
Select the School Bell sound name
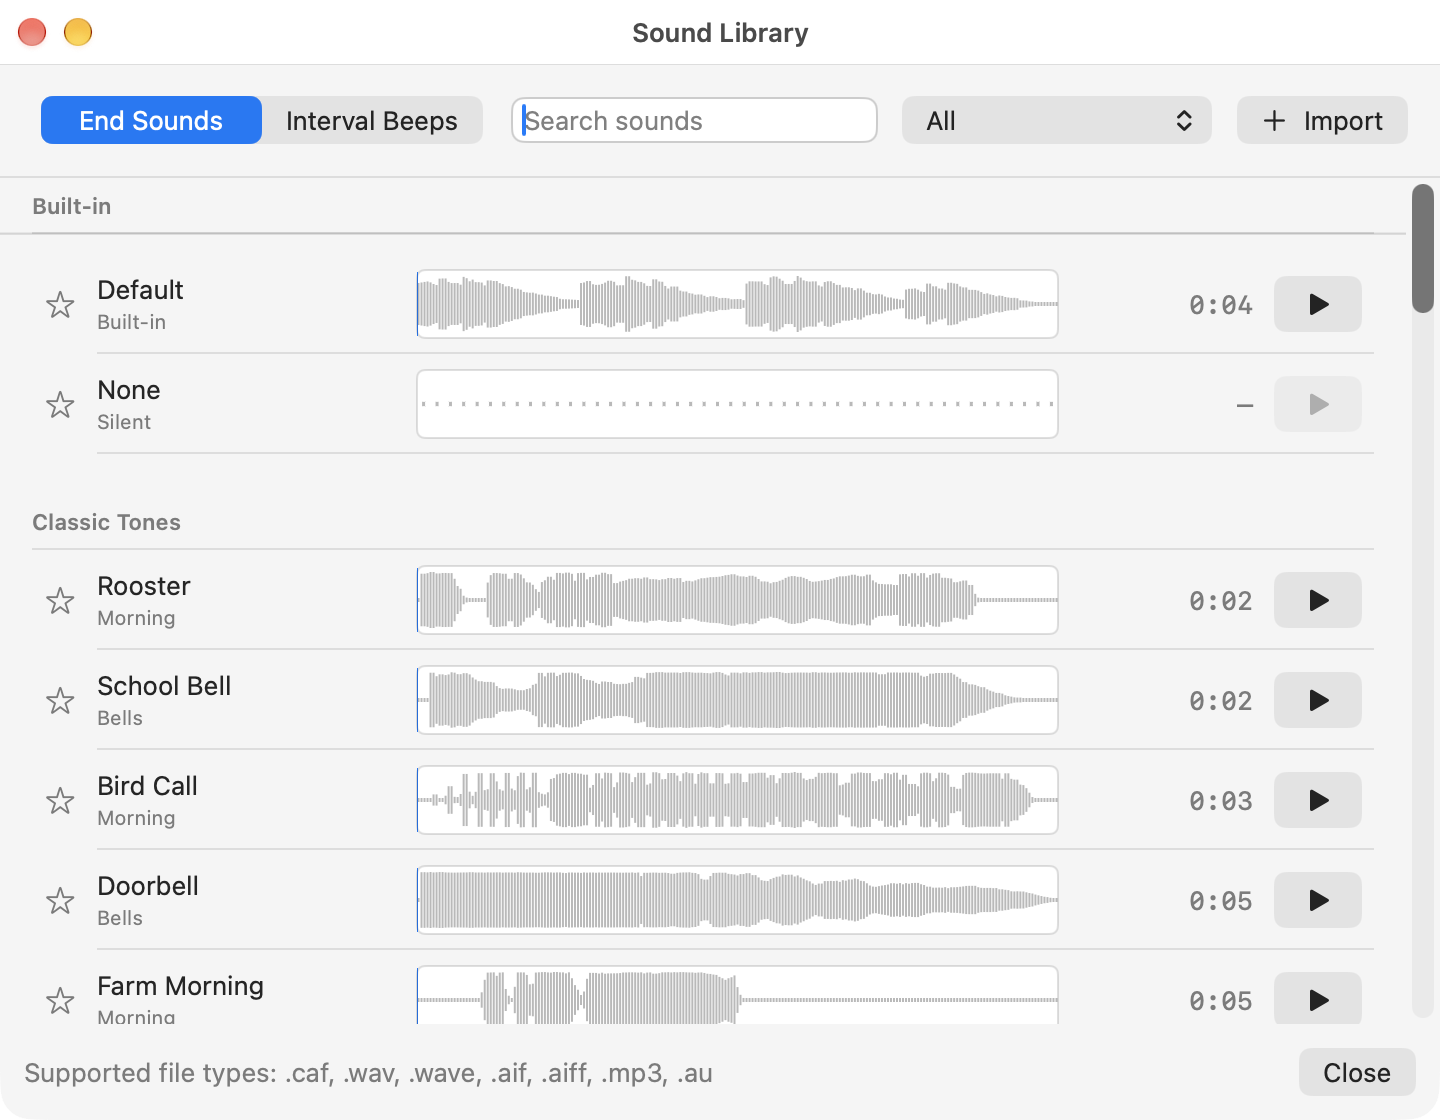164,686
